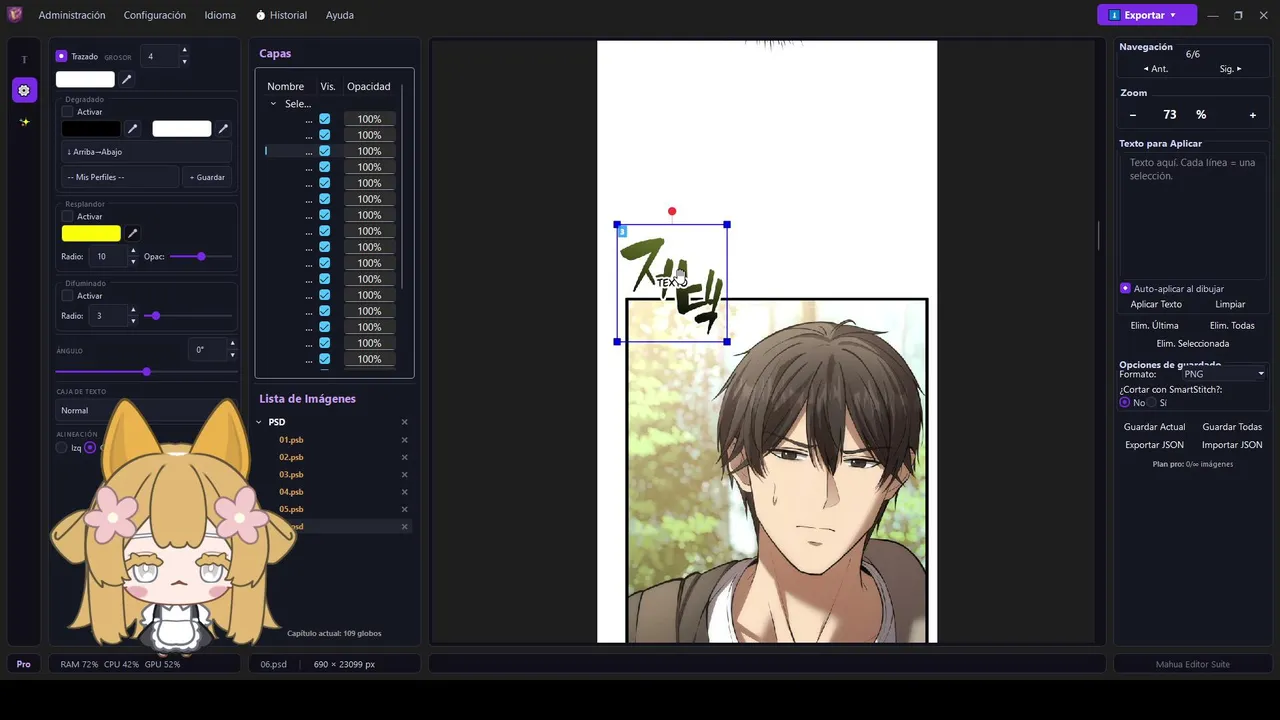This screenshot has width=1280, height=720.
Task: Toggle the Trazado stroke option
Action: click(x=61, y=56)
